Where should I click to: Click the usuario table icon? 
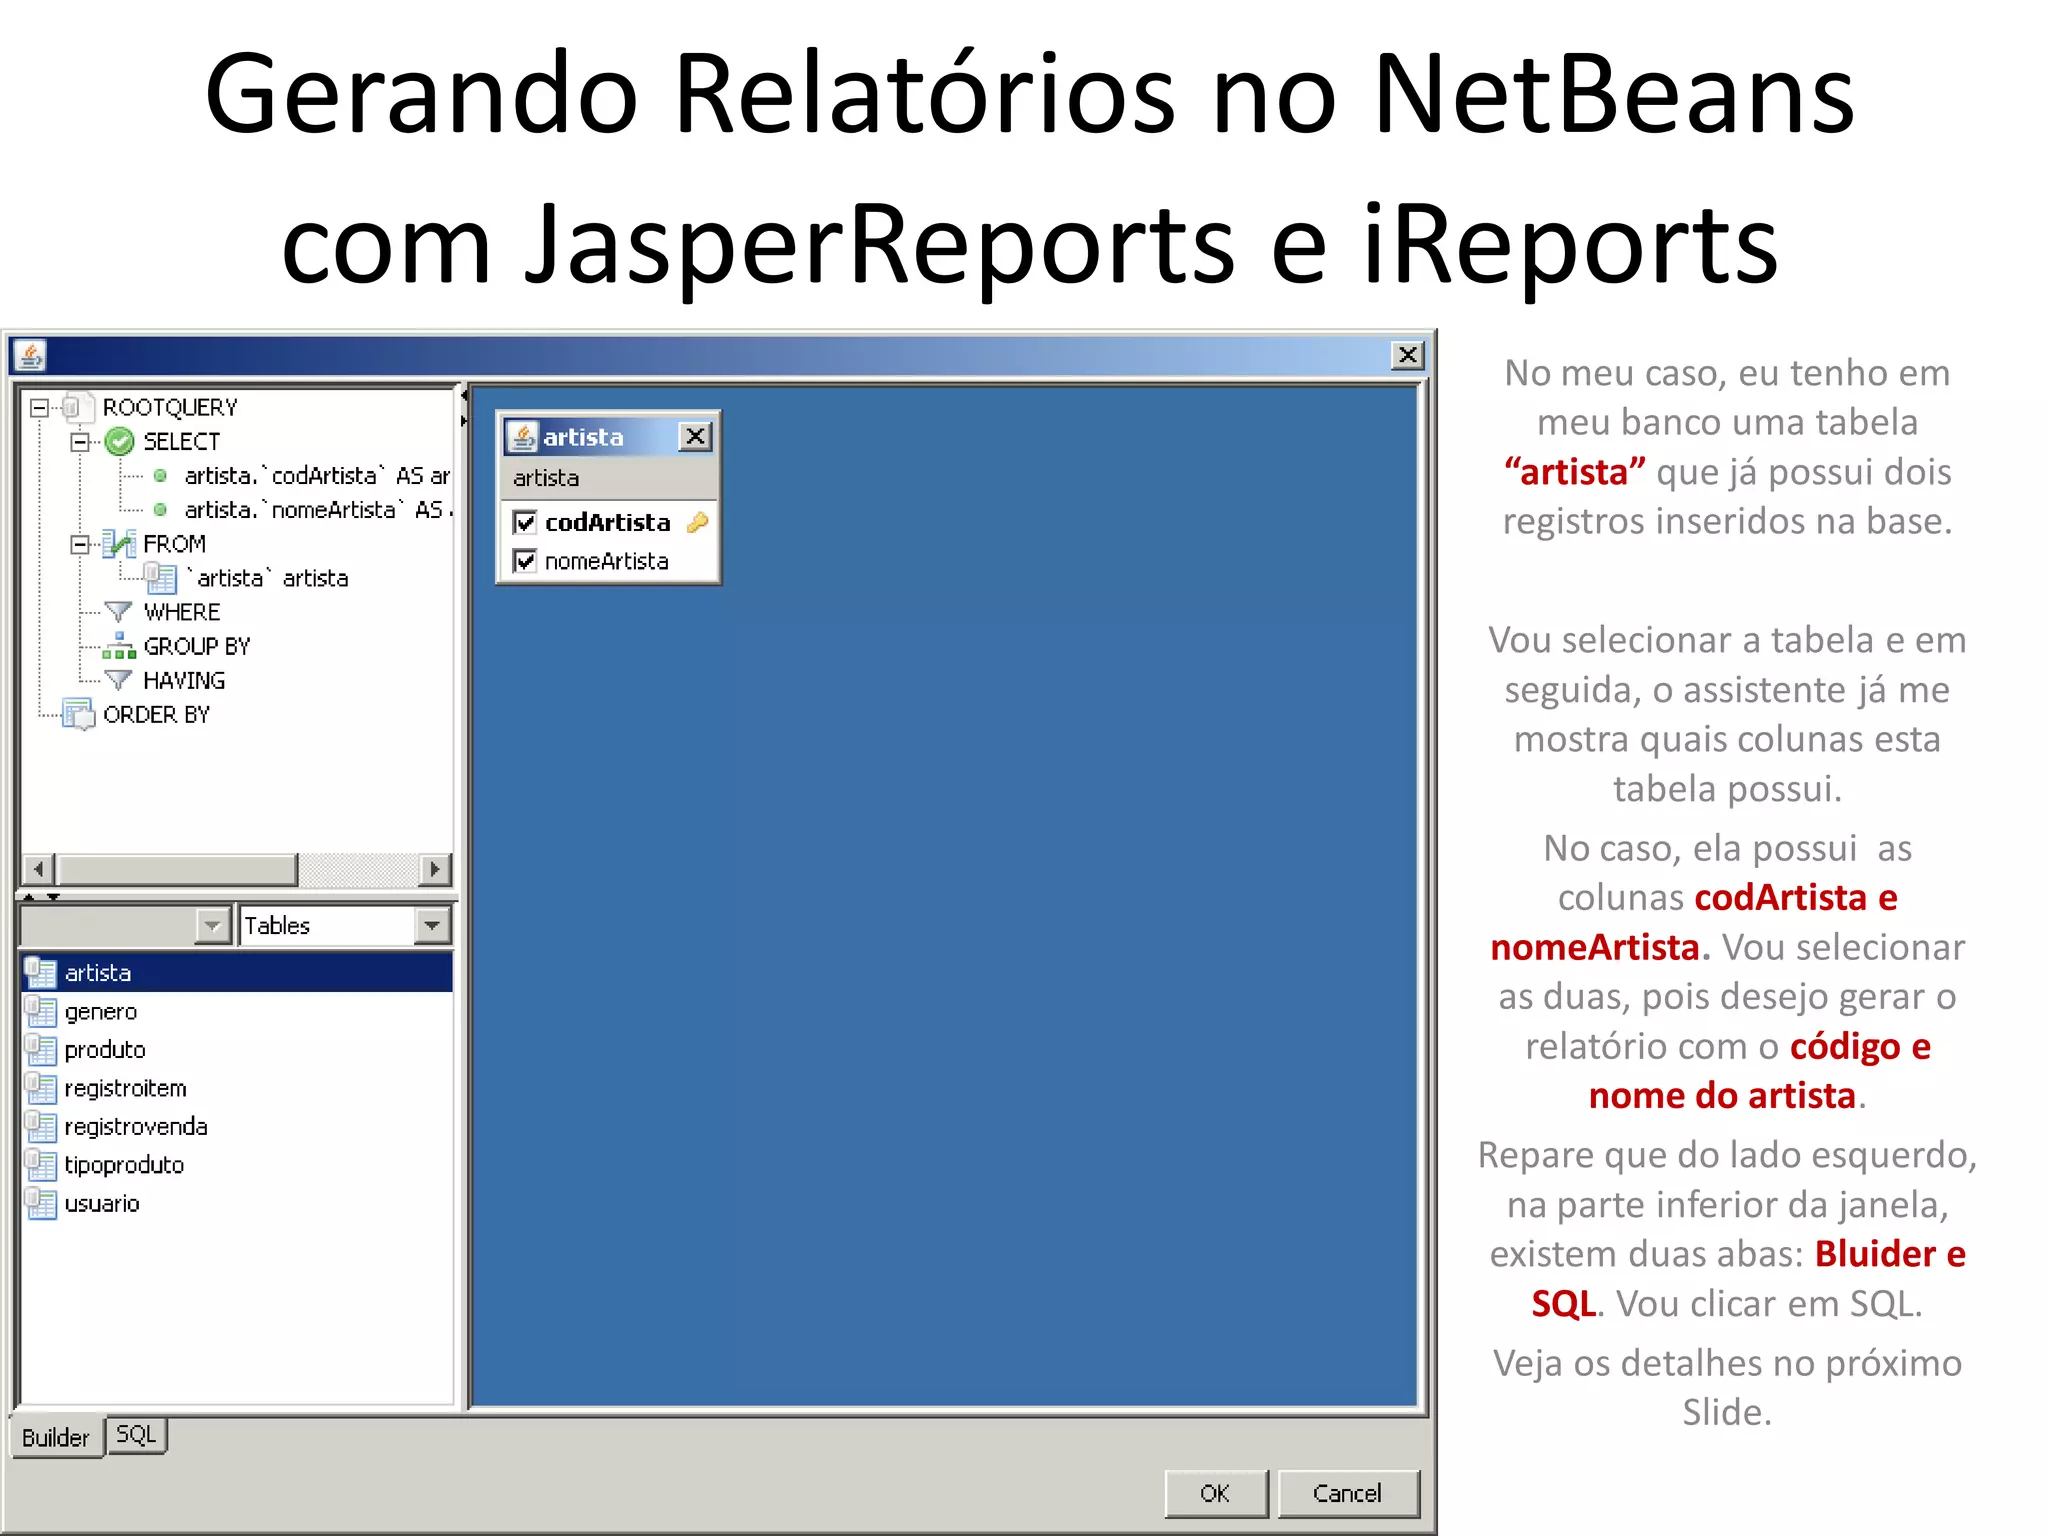[x=41, y=1203]
